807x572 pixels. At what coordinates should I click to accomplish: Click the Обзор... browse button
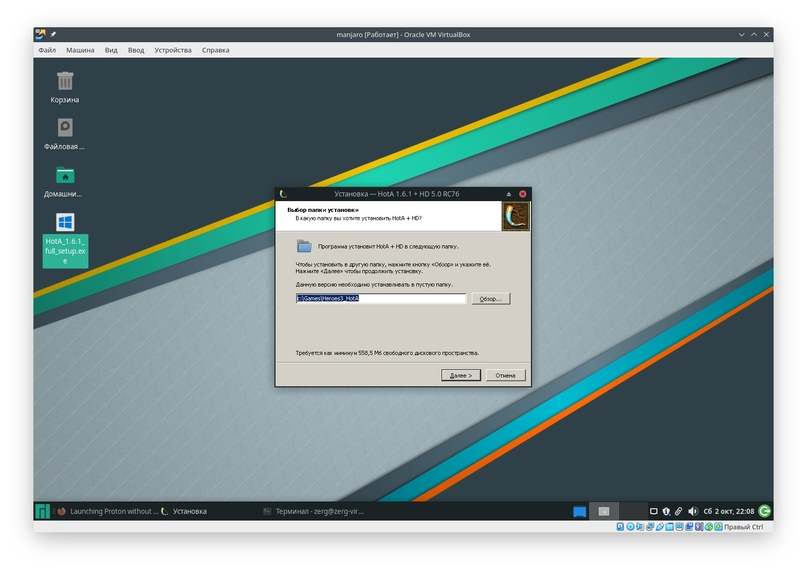tap(491, 299)
